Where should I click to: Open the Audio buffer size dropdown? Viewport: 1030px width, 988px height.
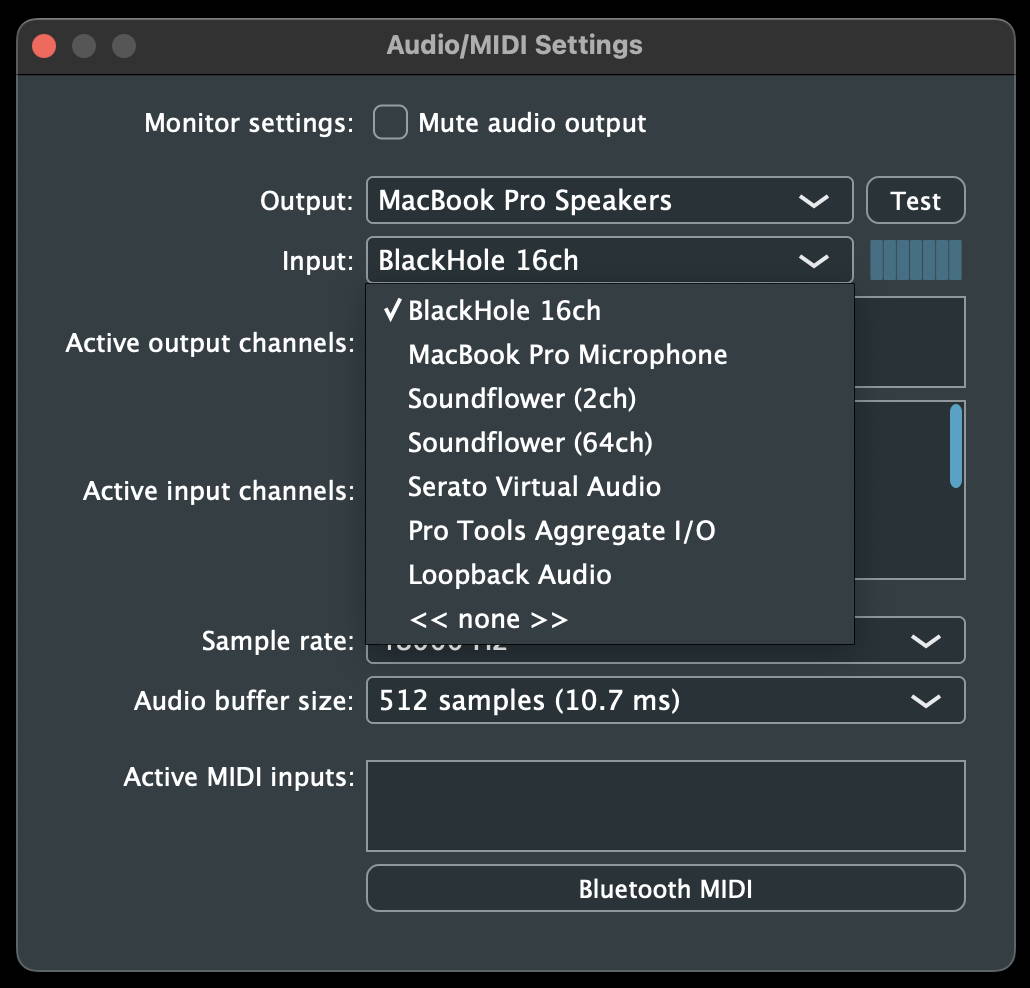click(665, 700)
